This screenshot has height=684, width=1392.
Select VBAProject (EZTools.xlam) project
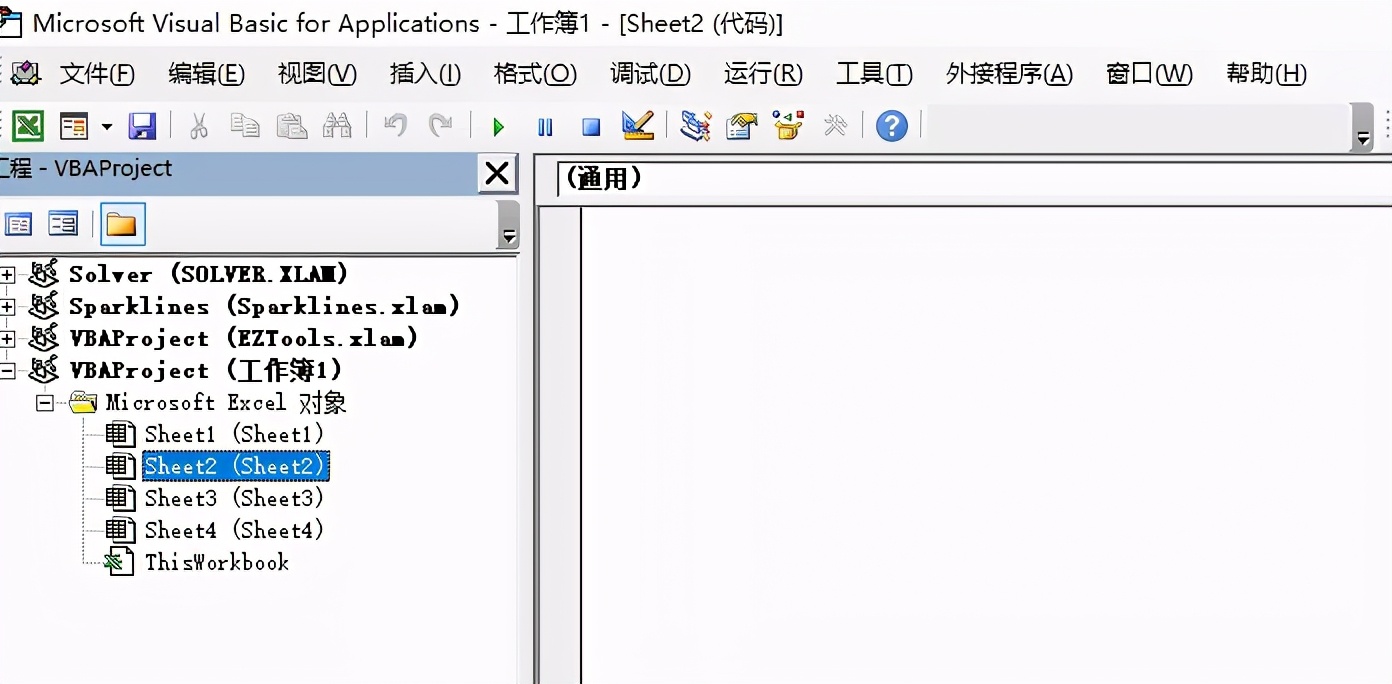[243, 338]
